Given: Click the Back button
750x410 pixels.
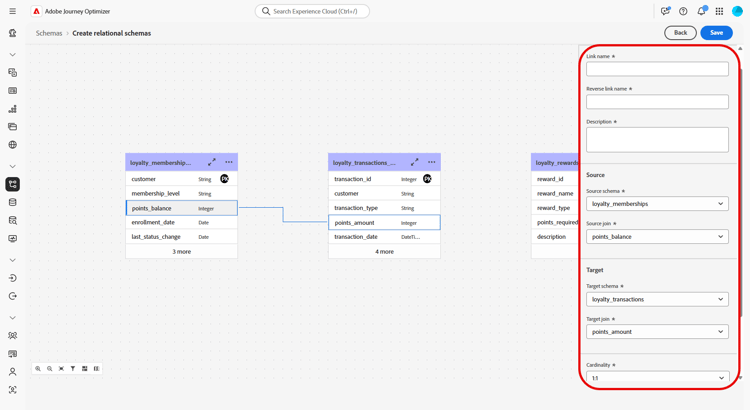Looking at the screenshot, I should tap(680, 33).
